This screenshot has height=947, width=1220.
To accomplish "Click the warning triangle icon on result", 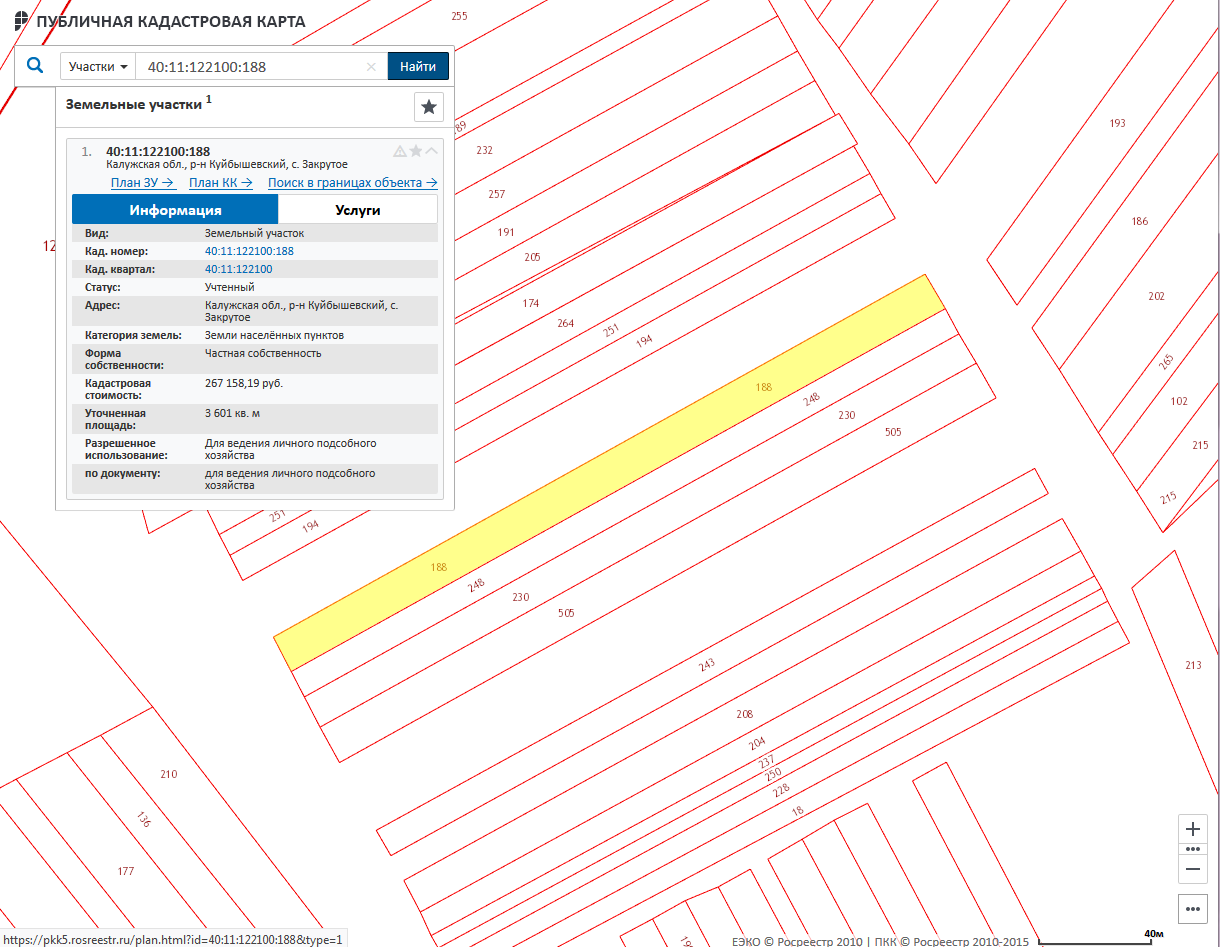I will tap(400, 151).
